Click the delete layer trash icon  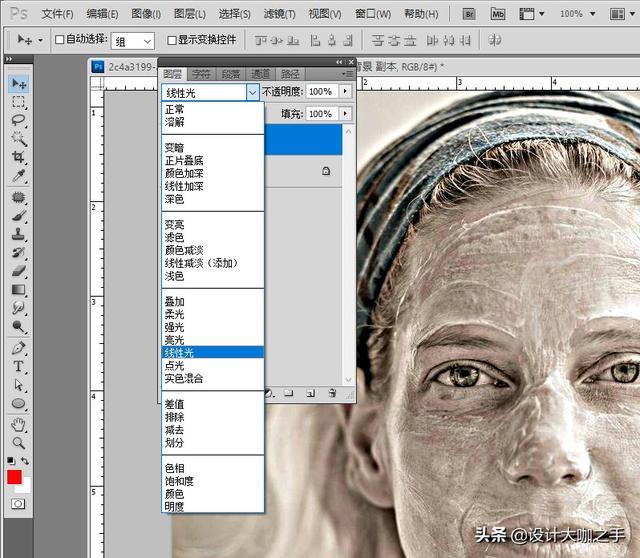pyautogui.click(x=332, y=393)
